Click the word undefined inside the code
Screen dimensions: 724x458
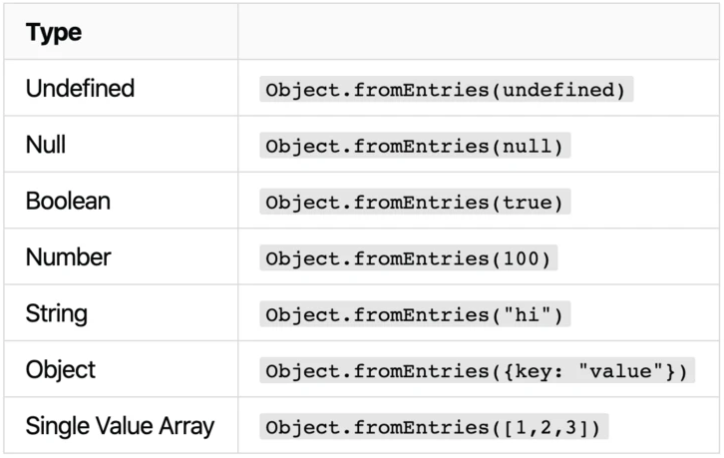tap(558, 90)
